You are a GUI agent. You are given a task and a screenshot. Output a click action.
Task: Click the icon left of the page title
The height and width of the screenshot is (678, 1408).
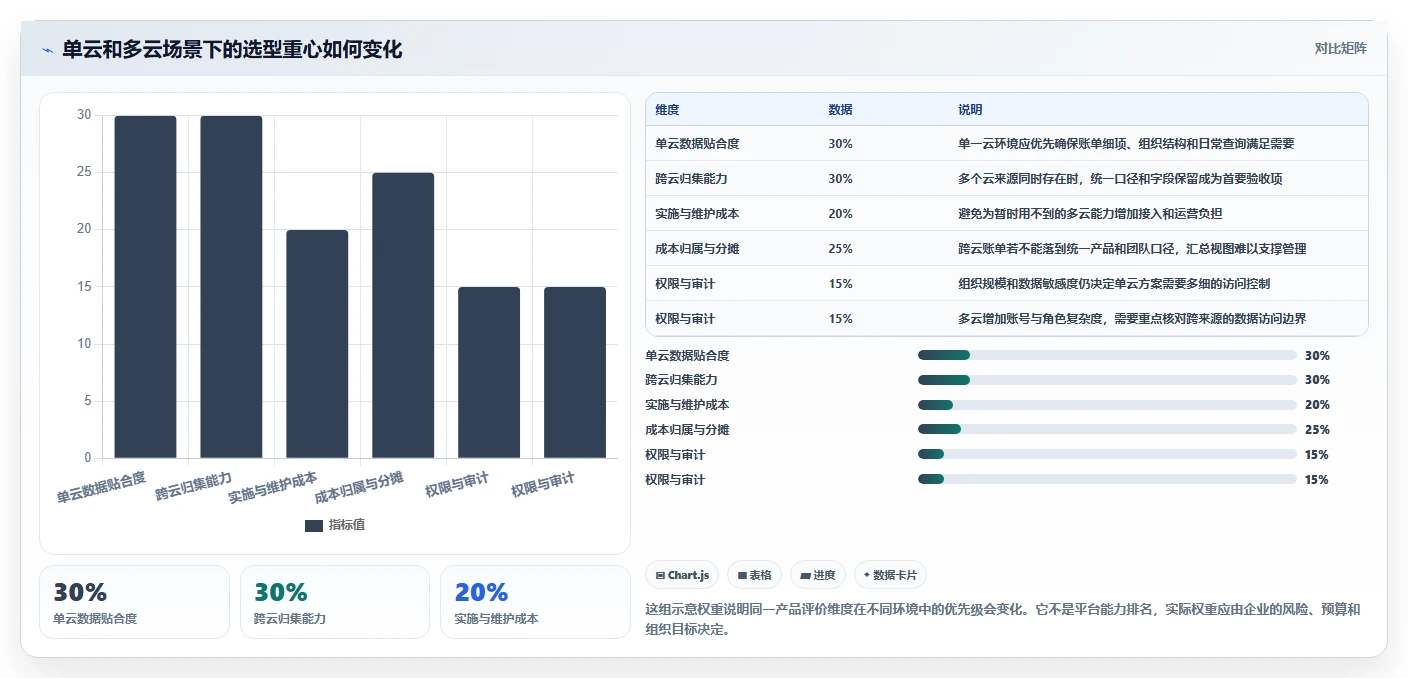[x=47, y=50]
